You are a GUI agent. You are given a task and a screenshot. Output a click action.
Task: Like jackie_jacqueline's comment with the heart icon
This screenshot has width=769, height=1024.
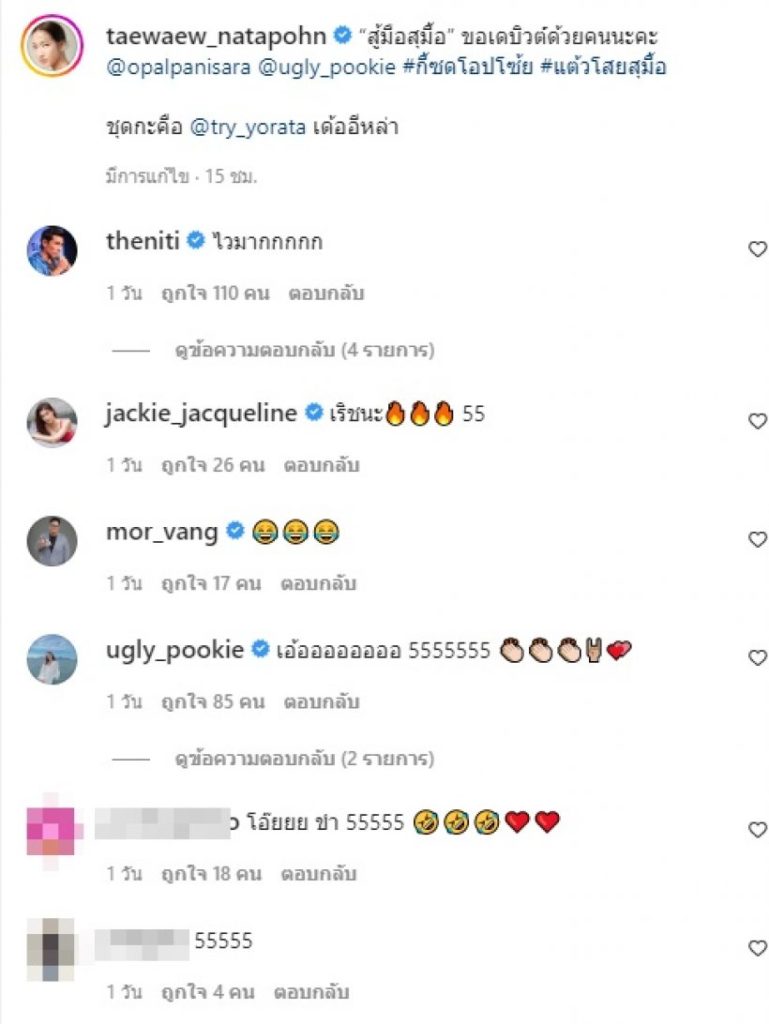[757, 421]
